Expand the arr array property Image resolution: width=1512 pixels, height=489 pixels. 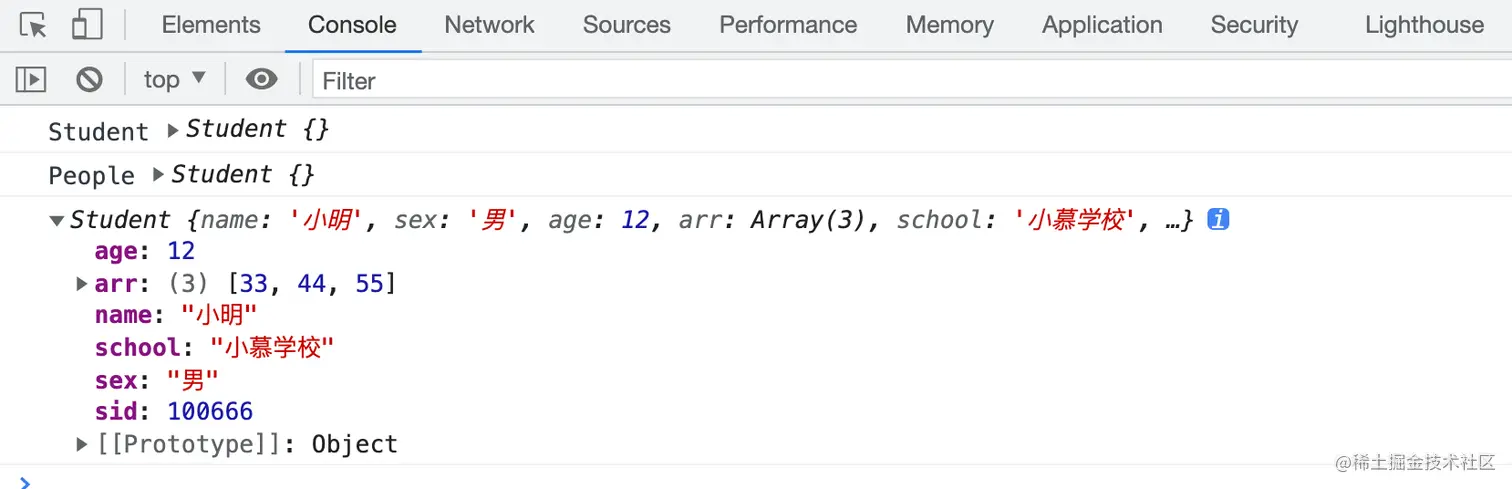pyautogui.click(x=83, y=285)
